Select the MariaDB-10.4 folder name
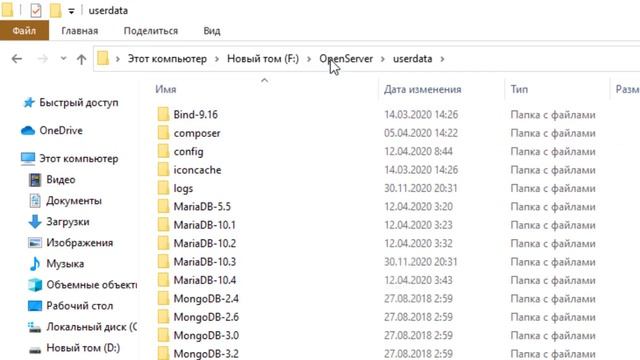640x360 pixels. 204,280
